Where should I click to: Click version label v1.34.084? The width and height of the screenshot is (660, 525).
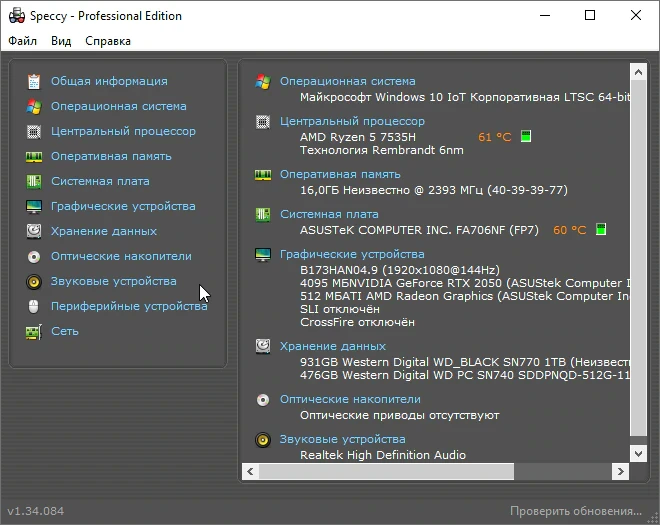pos(36,511)
